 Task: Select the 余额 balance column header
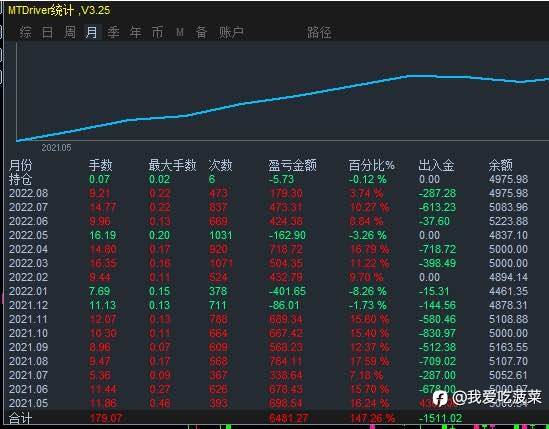[x=501, y=165]
